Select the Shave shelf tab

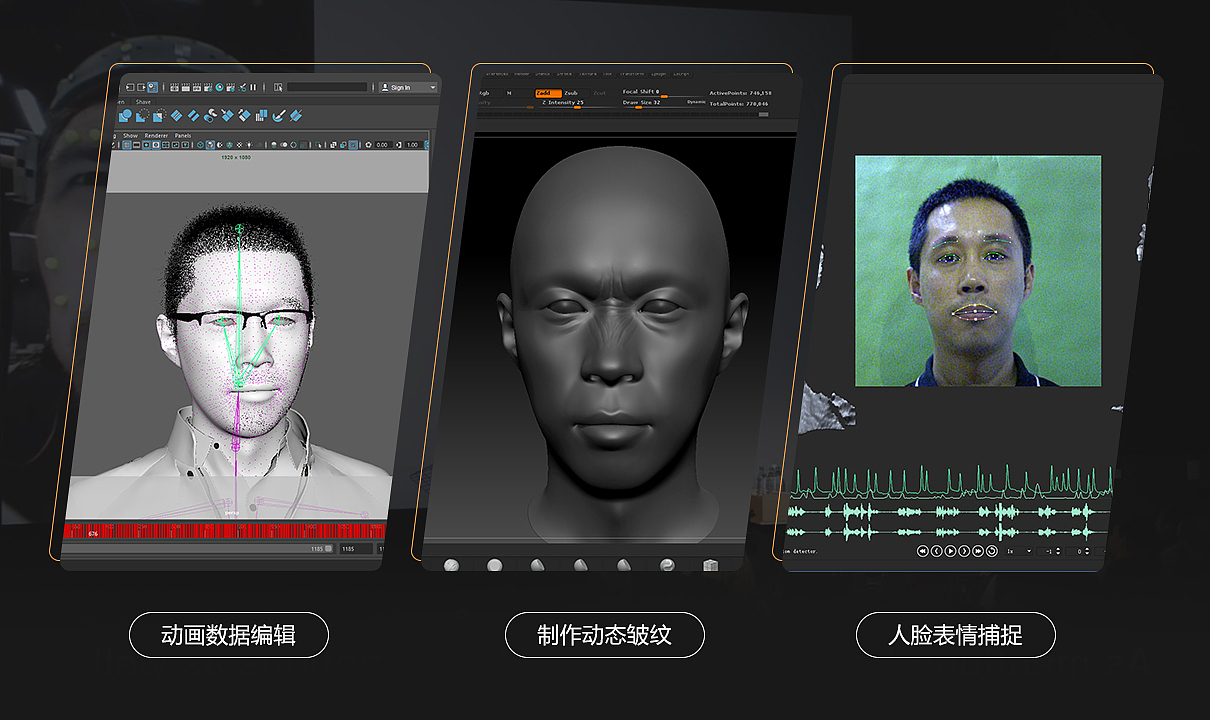[143, 102]
